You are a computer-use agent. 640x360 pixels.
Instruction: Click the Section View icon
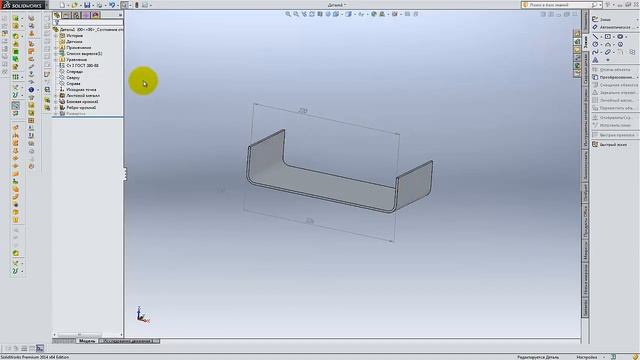(320, 14)
